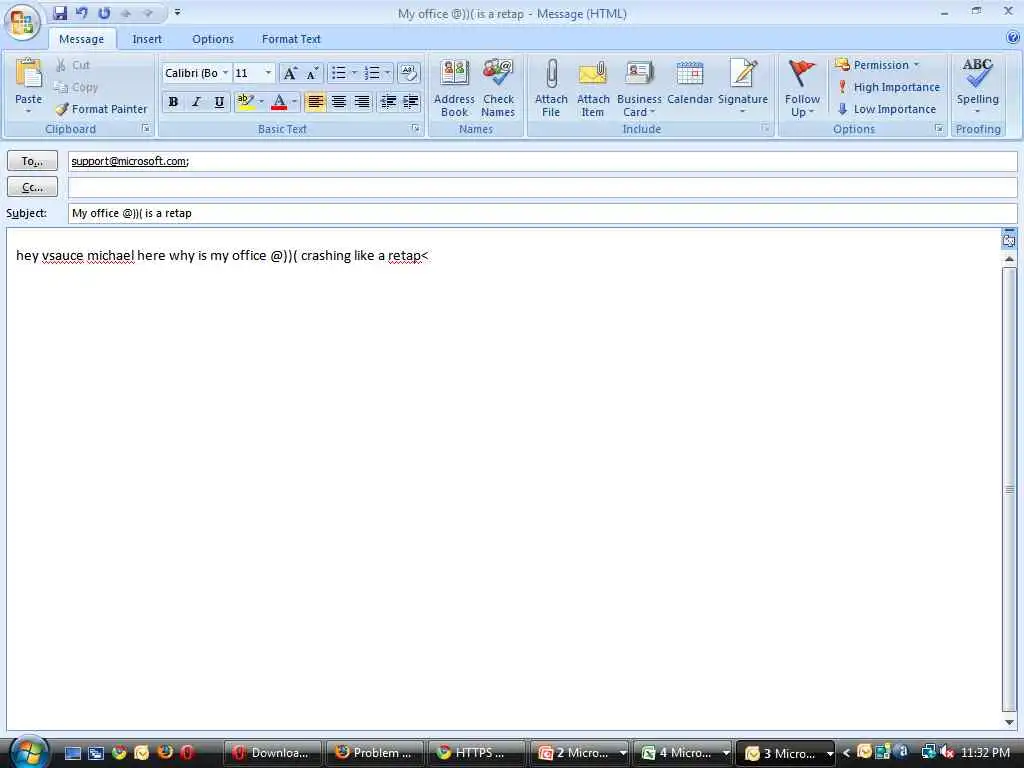Open the Office button menu
Viewport: 1024px width, 768px height.
pos(22,22)
